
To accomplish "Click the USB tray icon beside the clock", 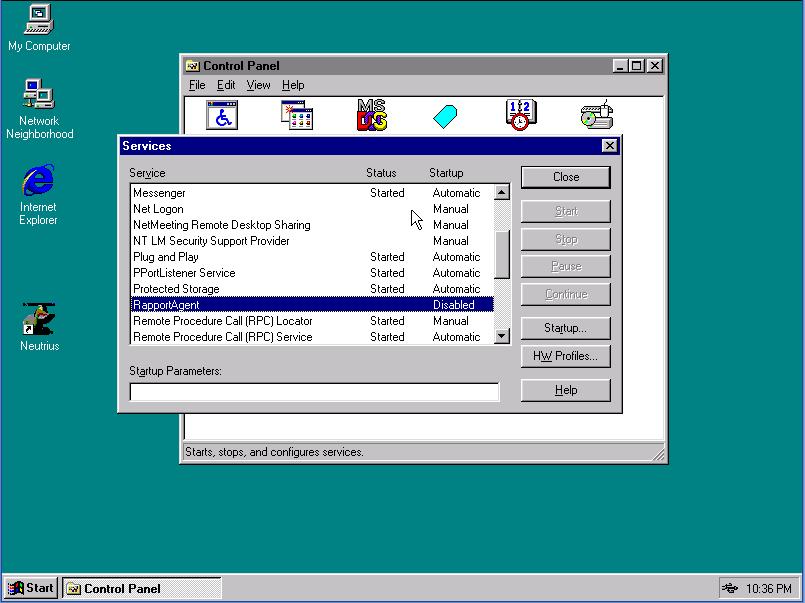I will (x=730, y=588).
